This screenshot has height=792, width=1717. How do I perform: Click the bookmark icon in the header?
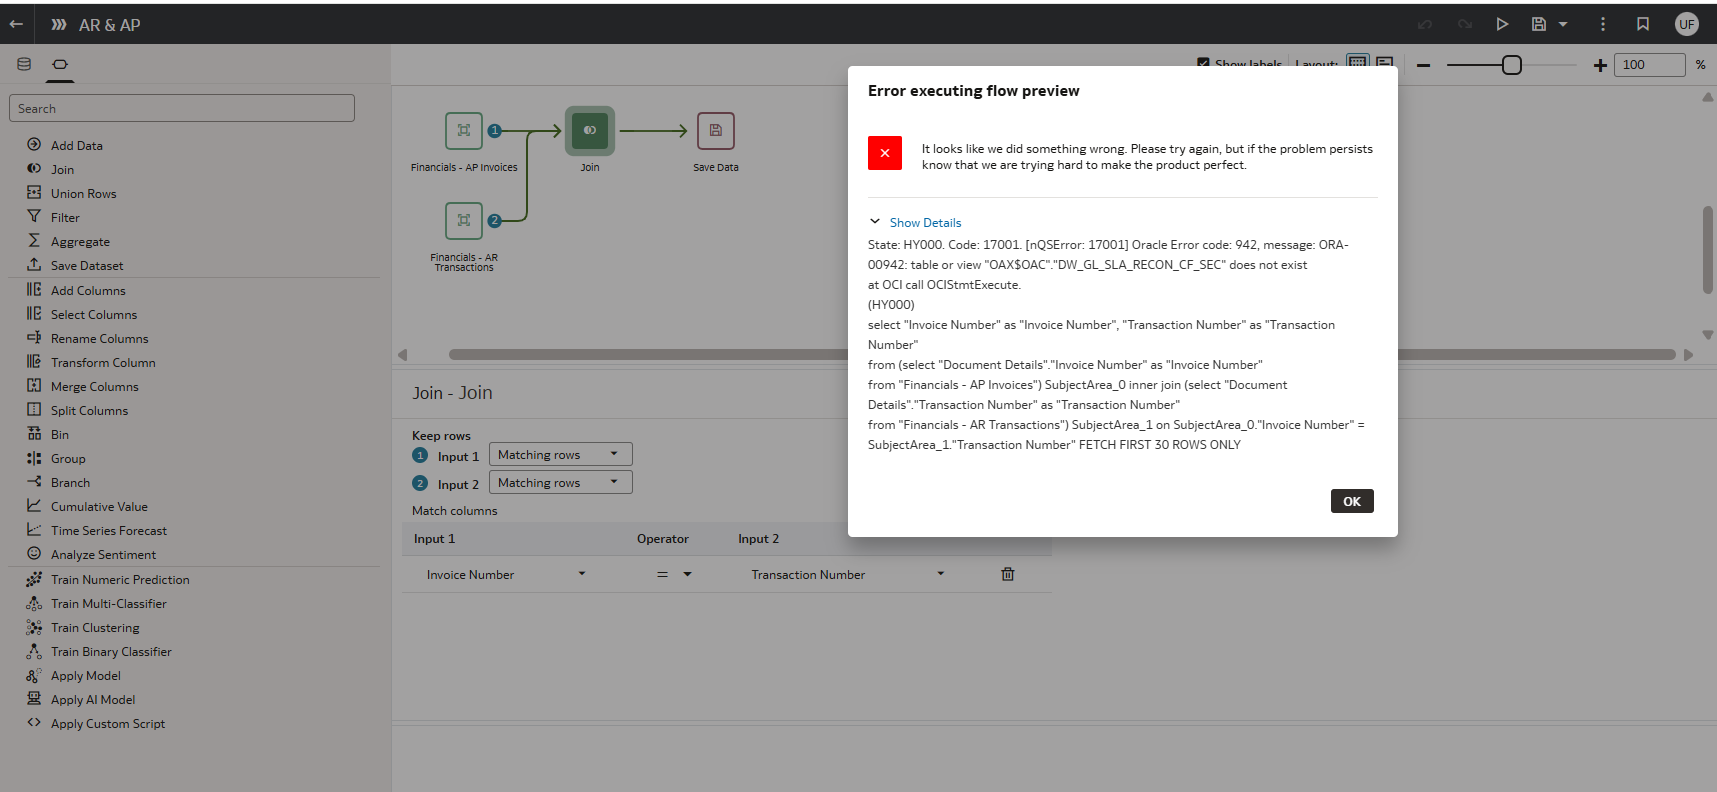coord(1643,24)
